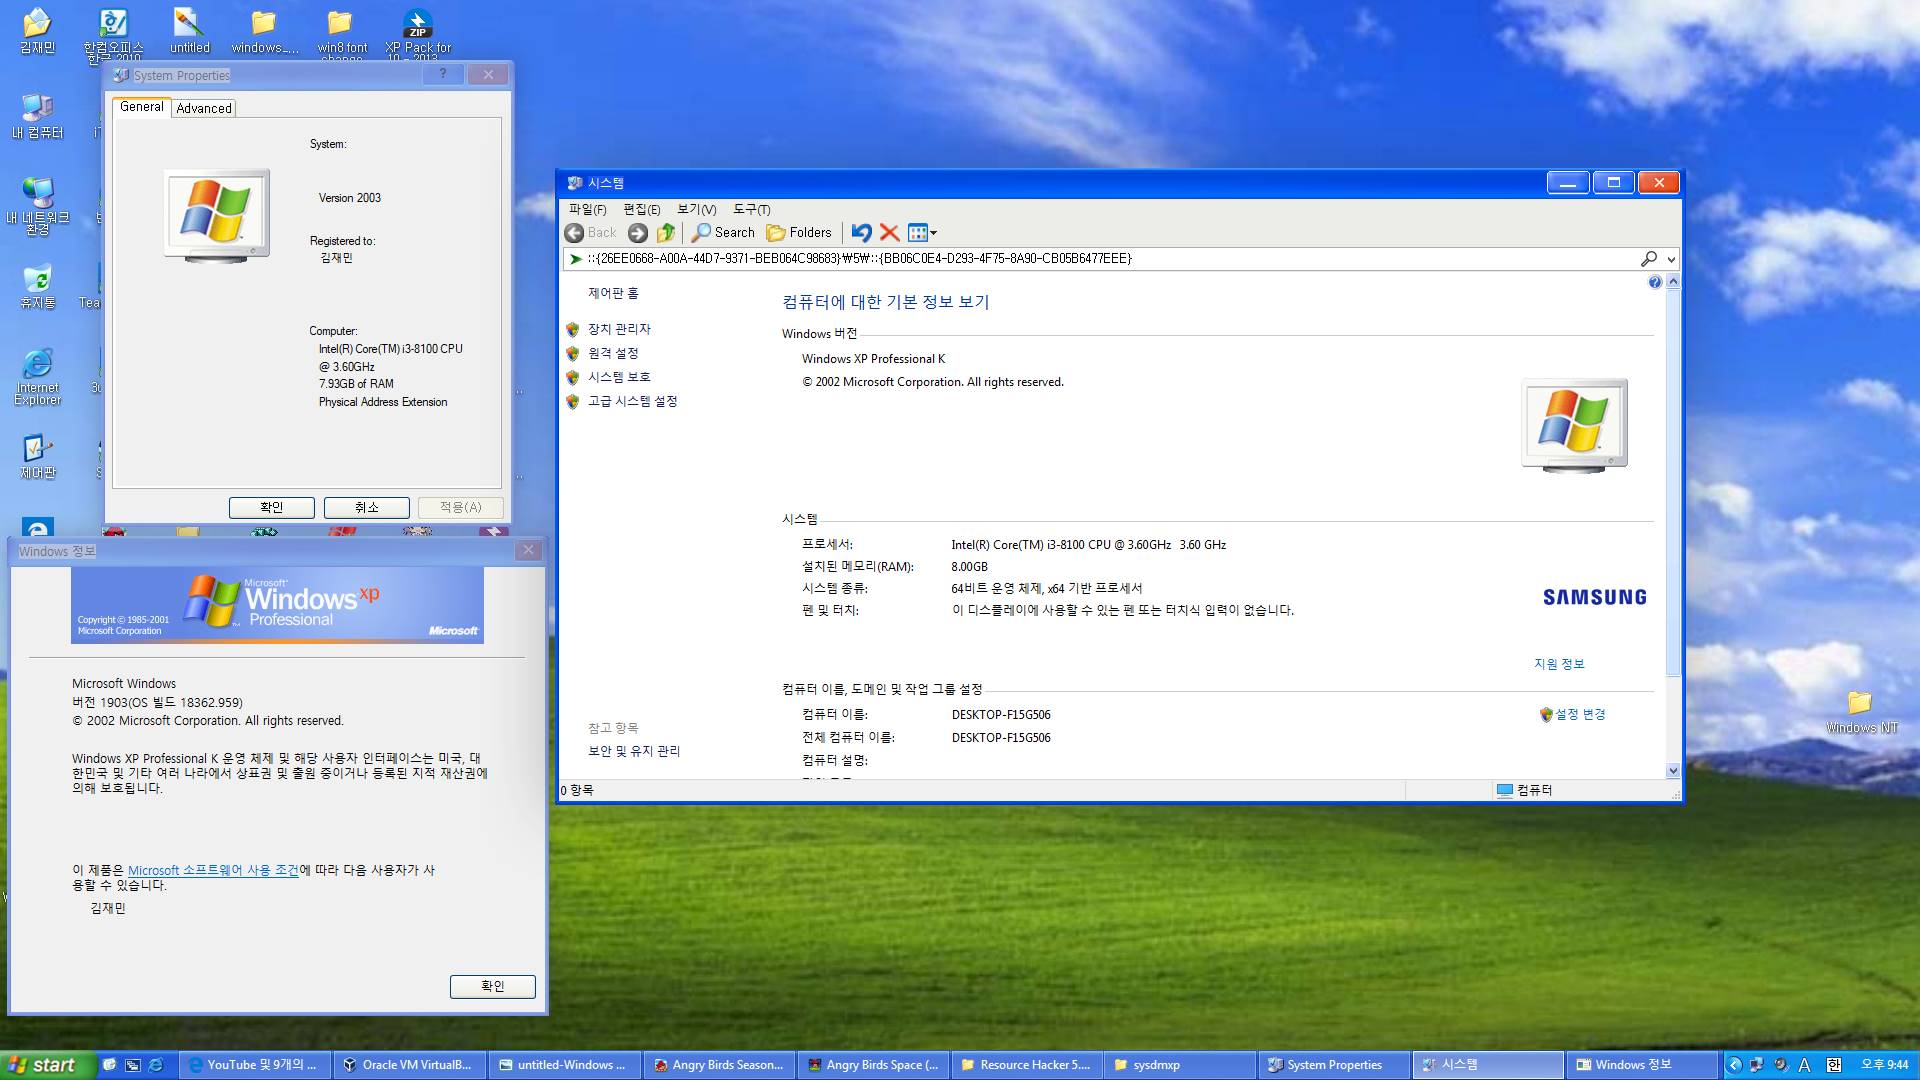Open the untitled paint file desktop icon

pos(189,30)
